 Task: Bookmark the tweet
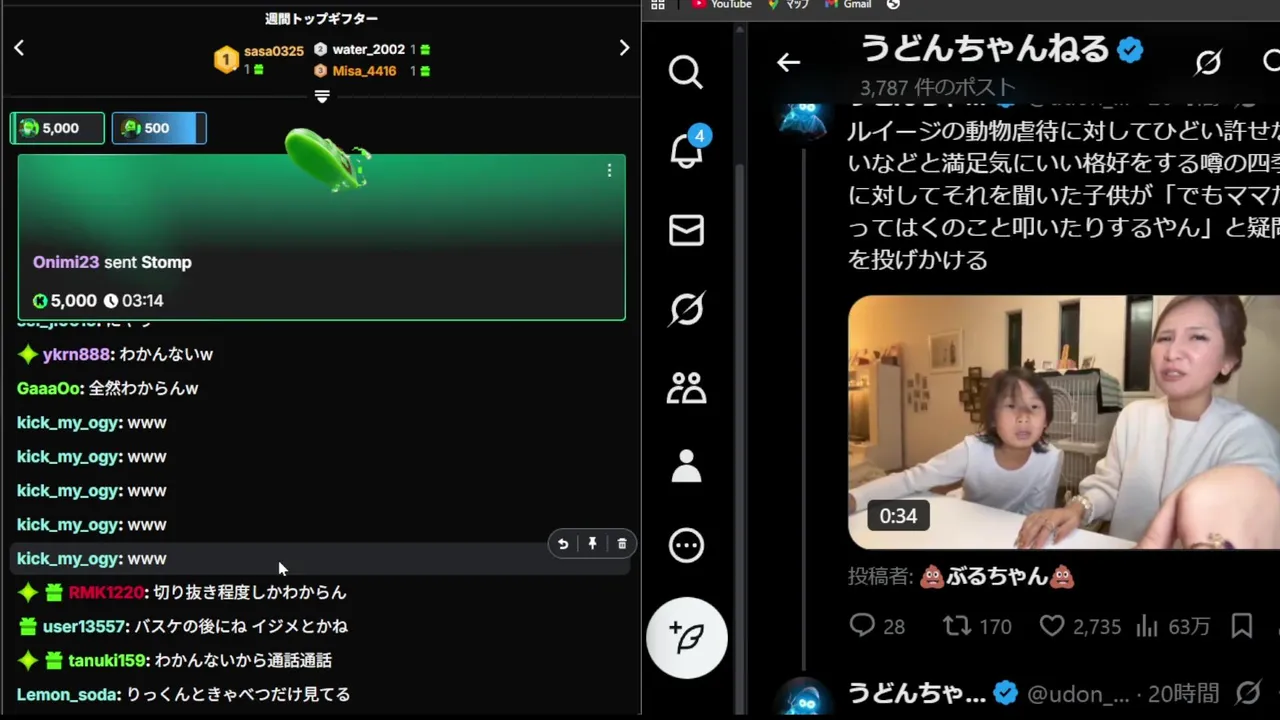tap(1242, 626)
